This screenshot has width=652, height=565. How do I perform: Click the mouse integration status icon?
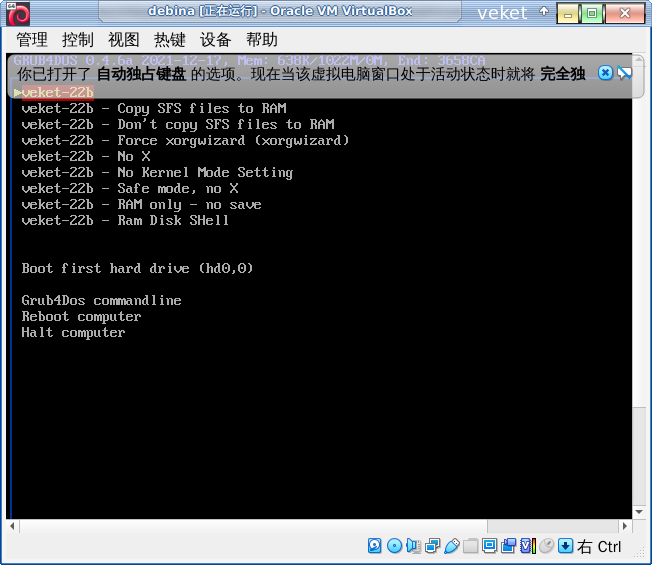(x=546, y=545)
